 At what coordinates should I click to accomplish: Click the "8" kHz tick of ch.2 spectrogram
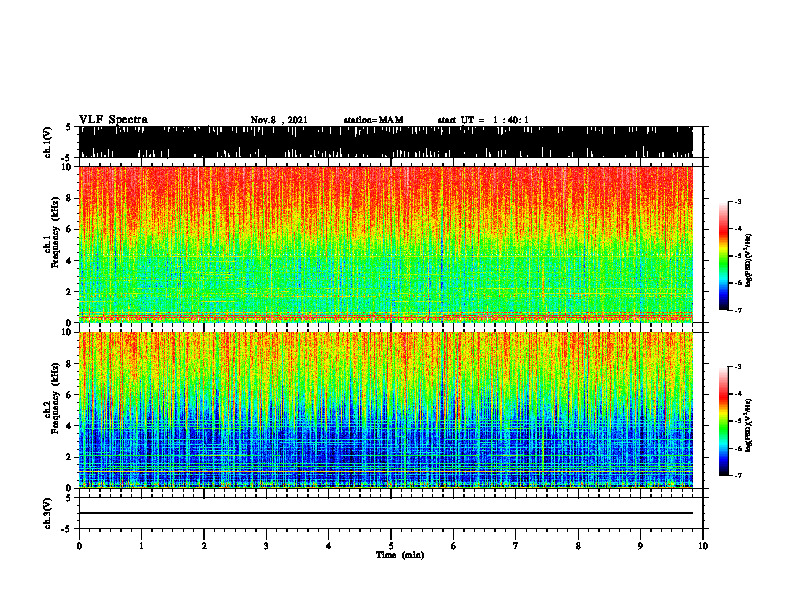(70, 364)
